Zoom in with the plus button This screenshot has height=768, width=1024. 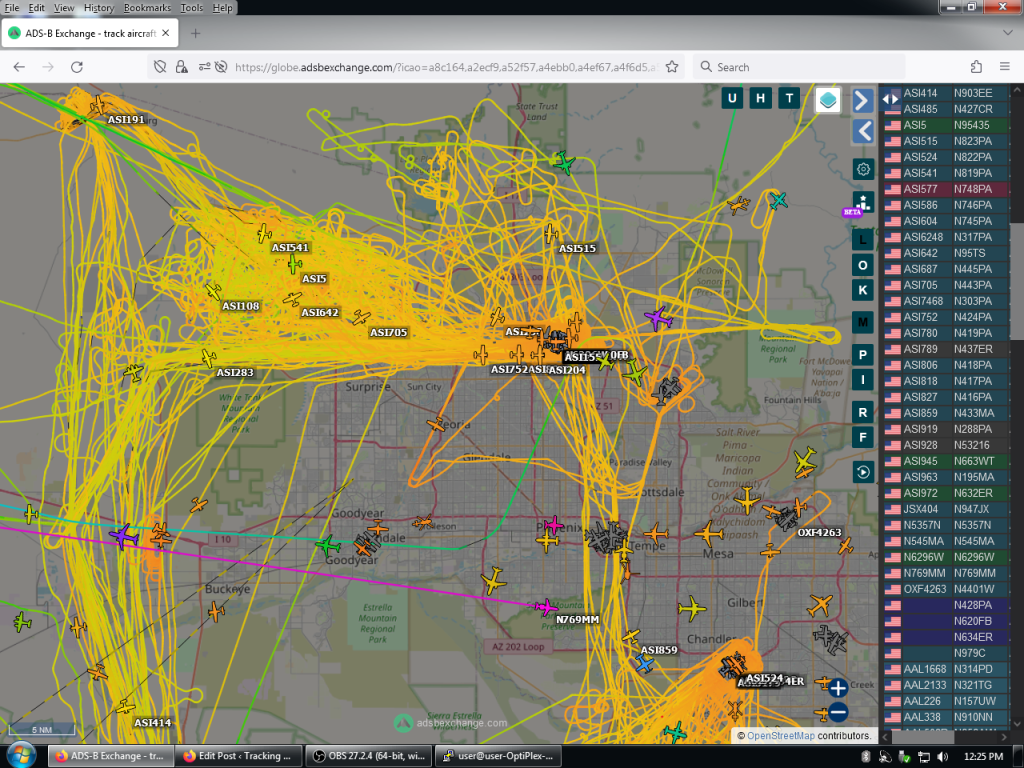point(838,688)
